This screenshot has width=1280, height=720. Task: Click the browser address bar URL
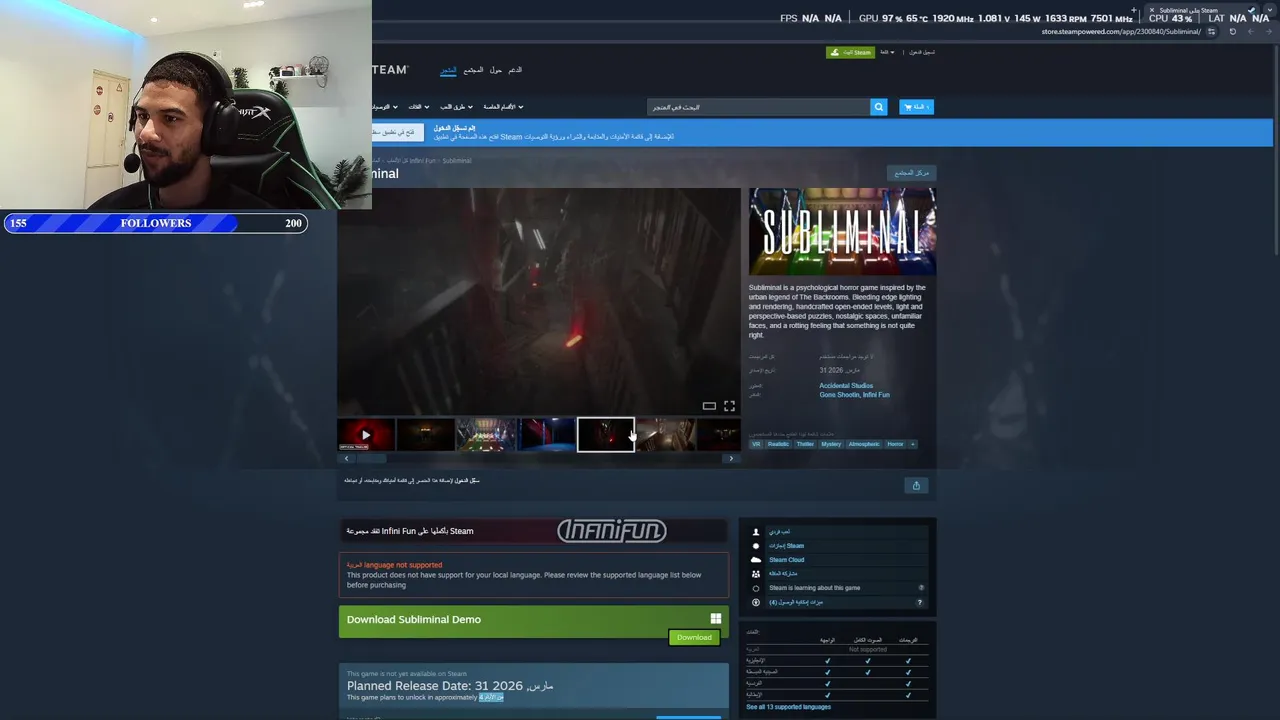click(1120, 32)
